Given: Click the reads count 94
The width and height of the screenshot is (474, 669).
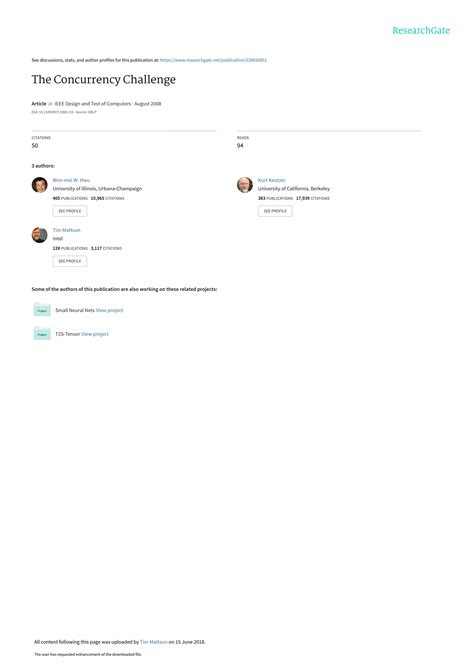Looking at the screenshot, I should (240, 145).
